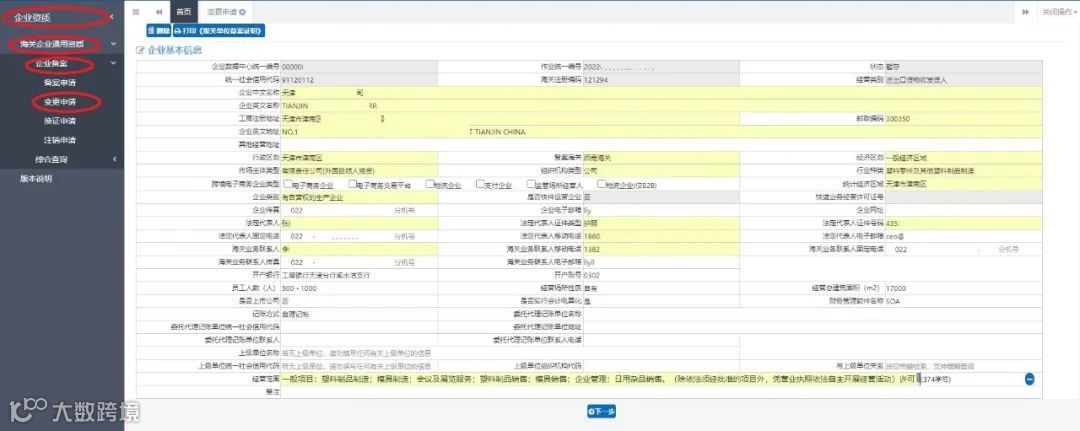Open the 经济区划 field showing 一般经济区域
The height and width of the screenshot is (431, 1080).
tap(963, 158)
